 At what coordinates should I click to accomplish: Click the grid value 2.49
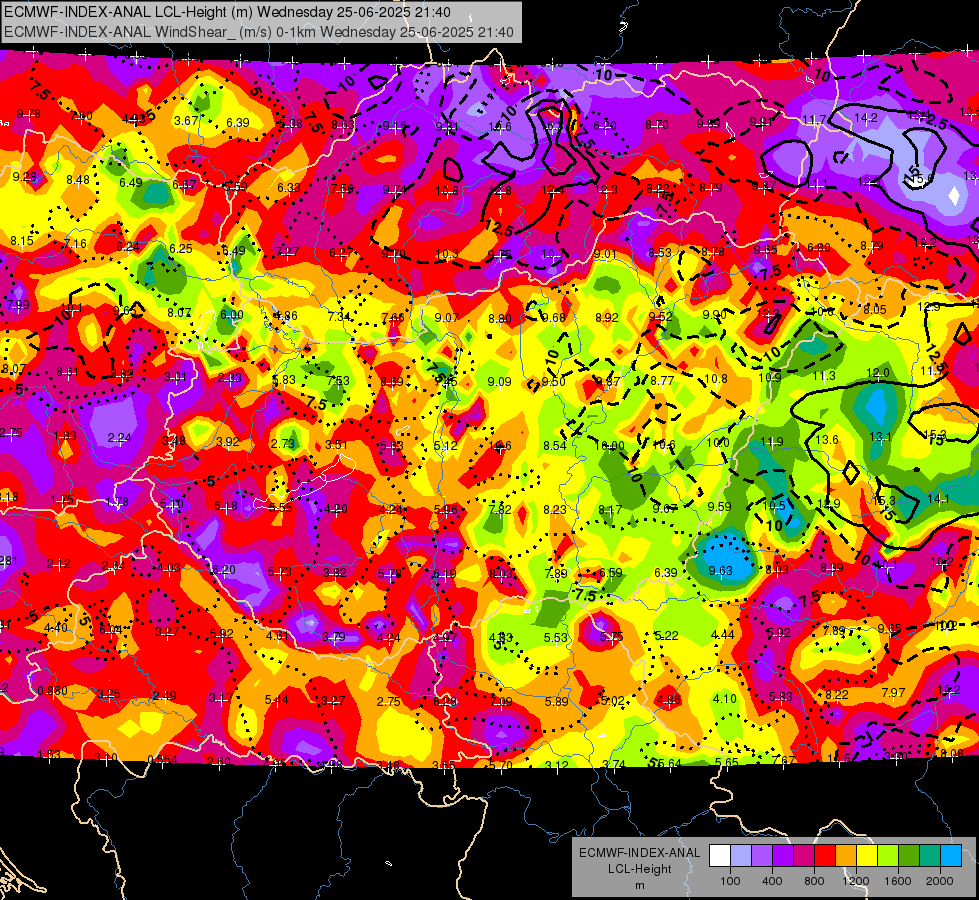tap(164, 695)
